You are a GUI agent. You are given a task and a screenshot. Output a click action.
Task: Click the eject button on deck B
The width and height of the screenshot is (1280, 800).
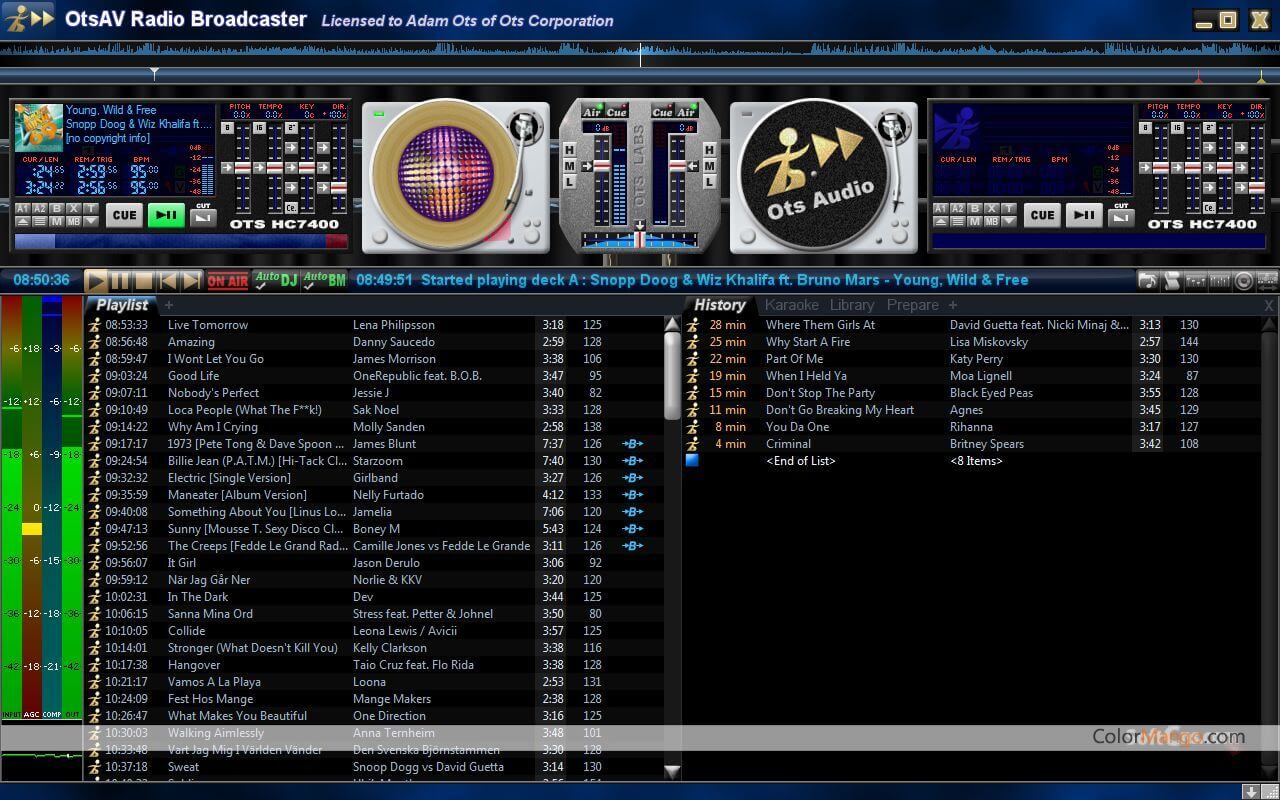(941, 221)
